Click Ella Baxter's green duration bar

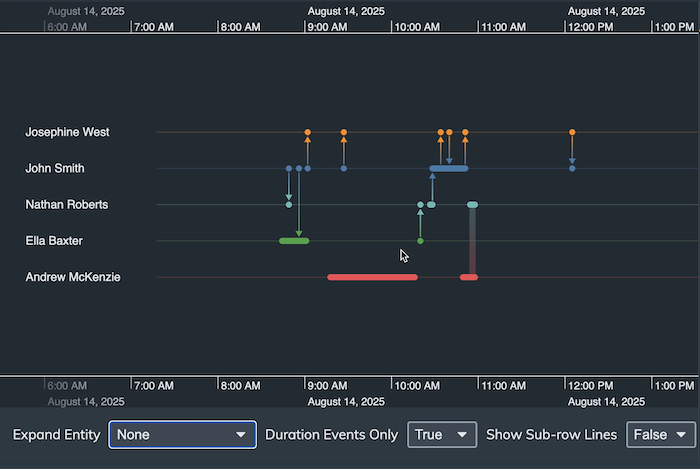(294, 241)
